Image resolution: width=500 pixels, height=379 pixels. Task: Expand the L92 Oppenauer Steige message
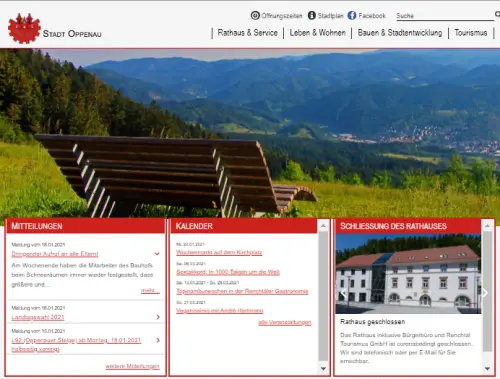point(158,340)
